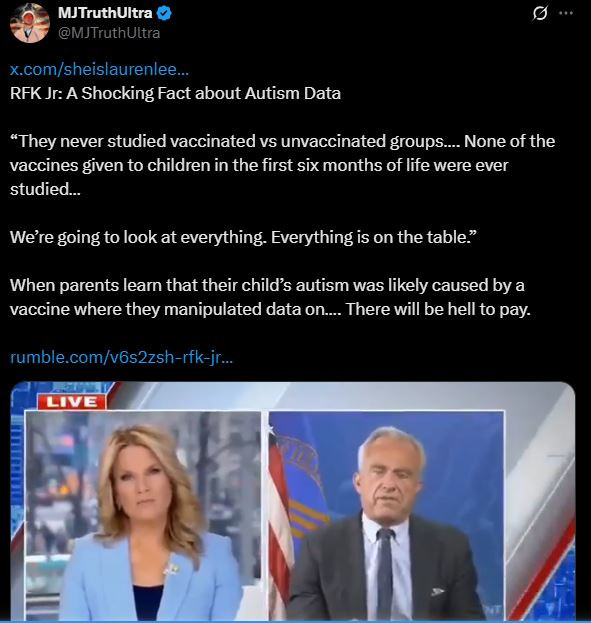The image size is (591, 623).
Task: Click the female anchor's video panel
Action: click(x=143, y=515)
